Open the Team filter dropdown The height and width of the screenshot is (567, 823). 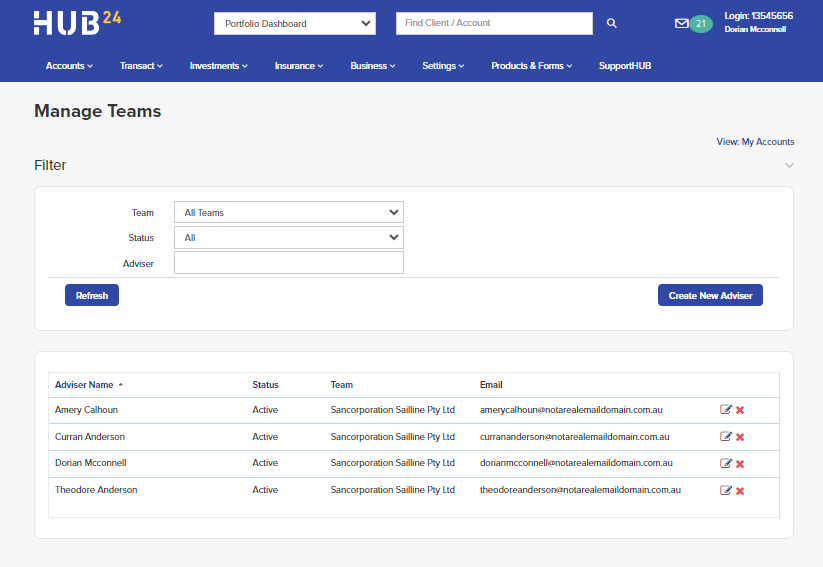pyautogui.click(x=288, y=212)
